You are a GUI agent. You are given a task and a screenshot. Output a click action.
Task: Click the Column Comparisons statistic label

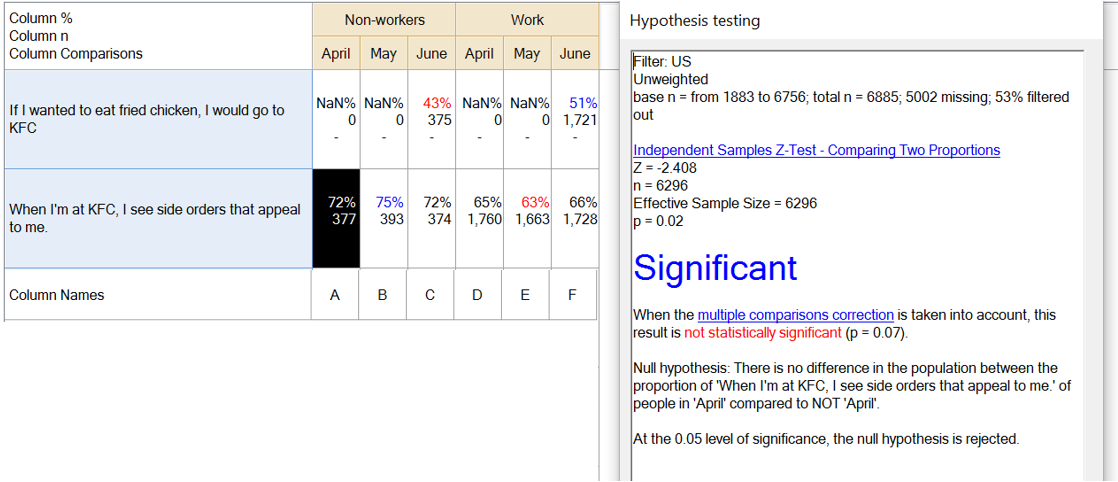coord(76,53)
